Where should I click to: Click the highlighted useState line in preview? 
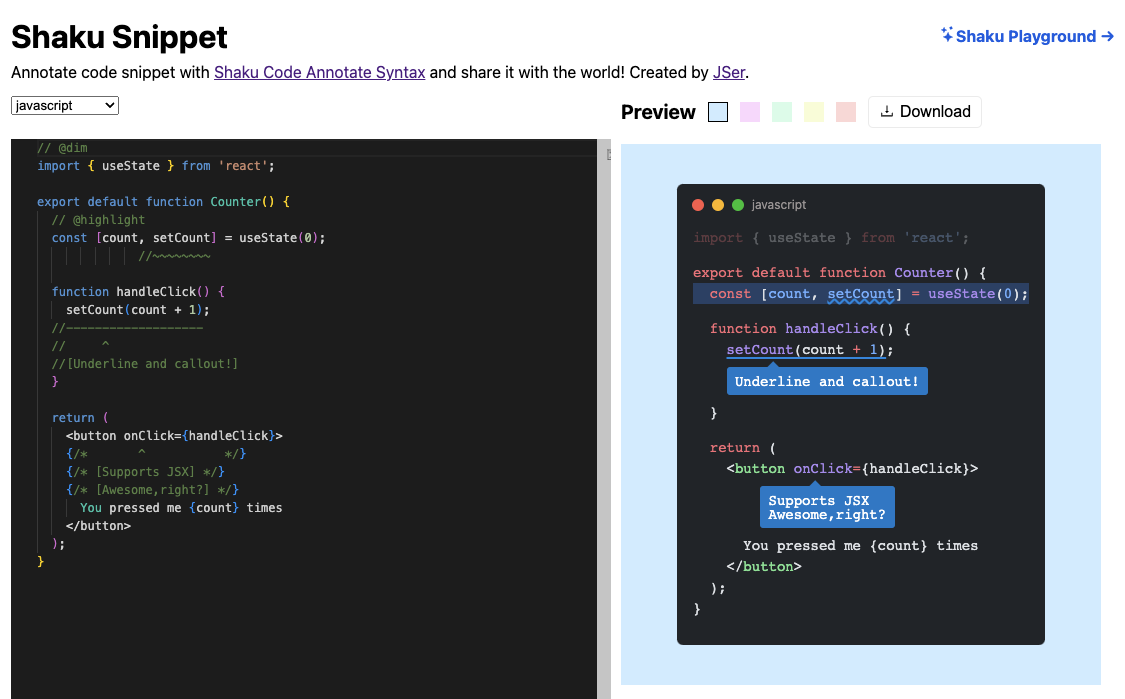point(861,294)
